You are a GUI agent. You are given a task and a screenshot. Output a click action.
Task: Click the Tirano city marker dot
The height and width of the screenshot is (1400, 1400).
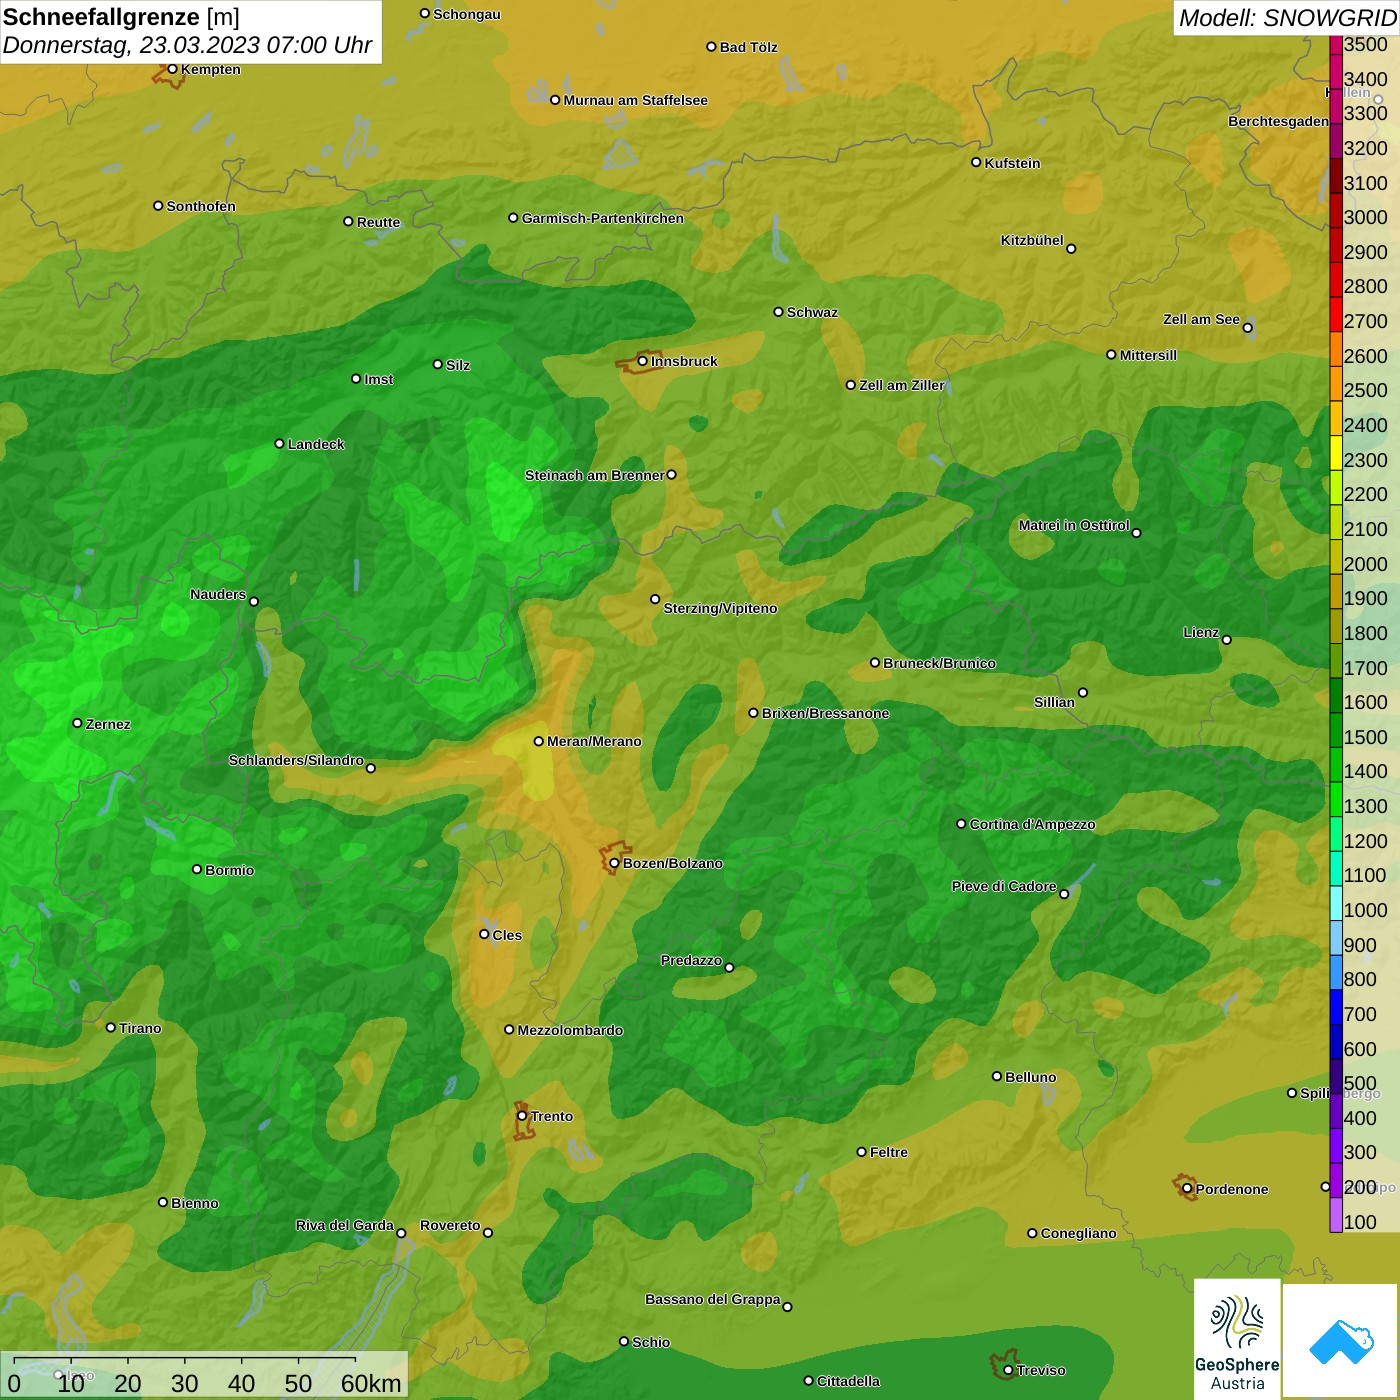click(111, 1027)
